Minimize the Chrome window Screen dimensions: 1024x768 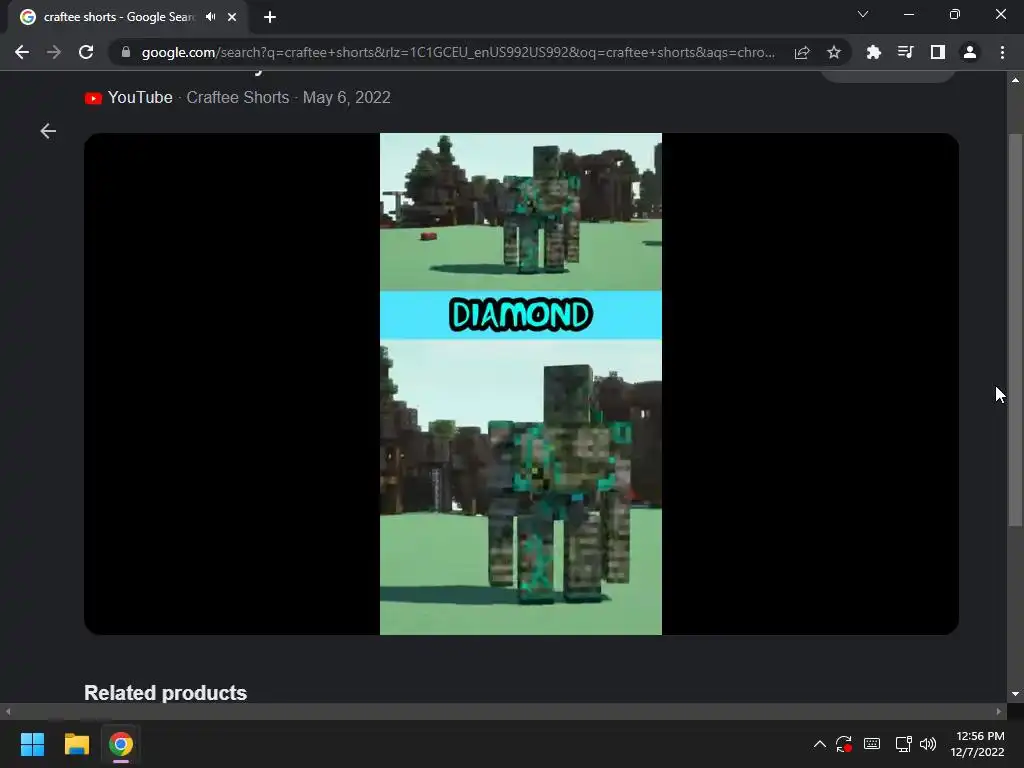909,14
